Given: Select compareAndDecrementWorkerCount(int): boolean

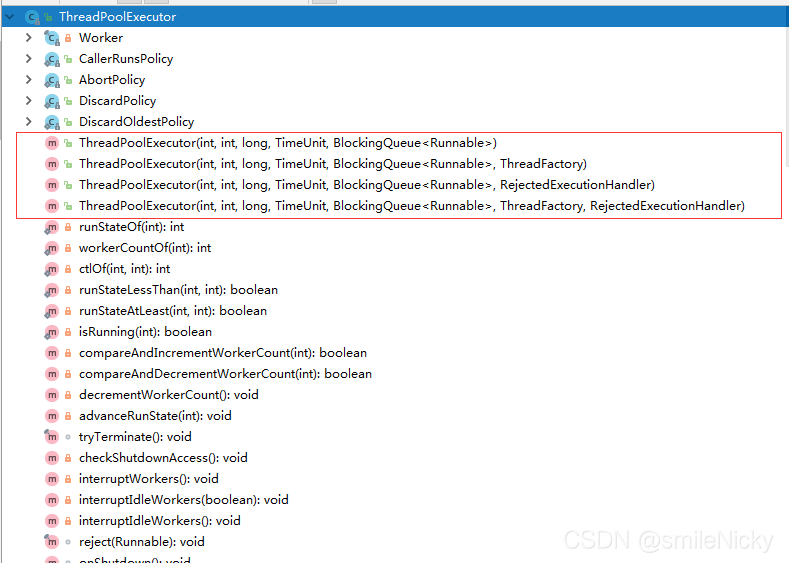Looking at the screenshot, I should (225, 374).
